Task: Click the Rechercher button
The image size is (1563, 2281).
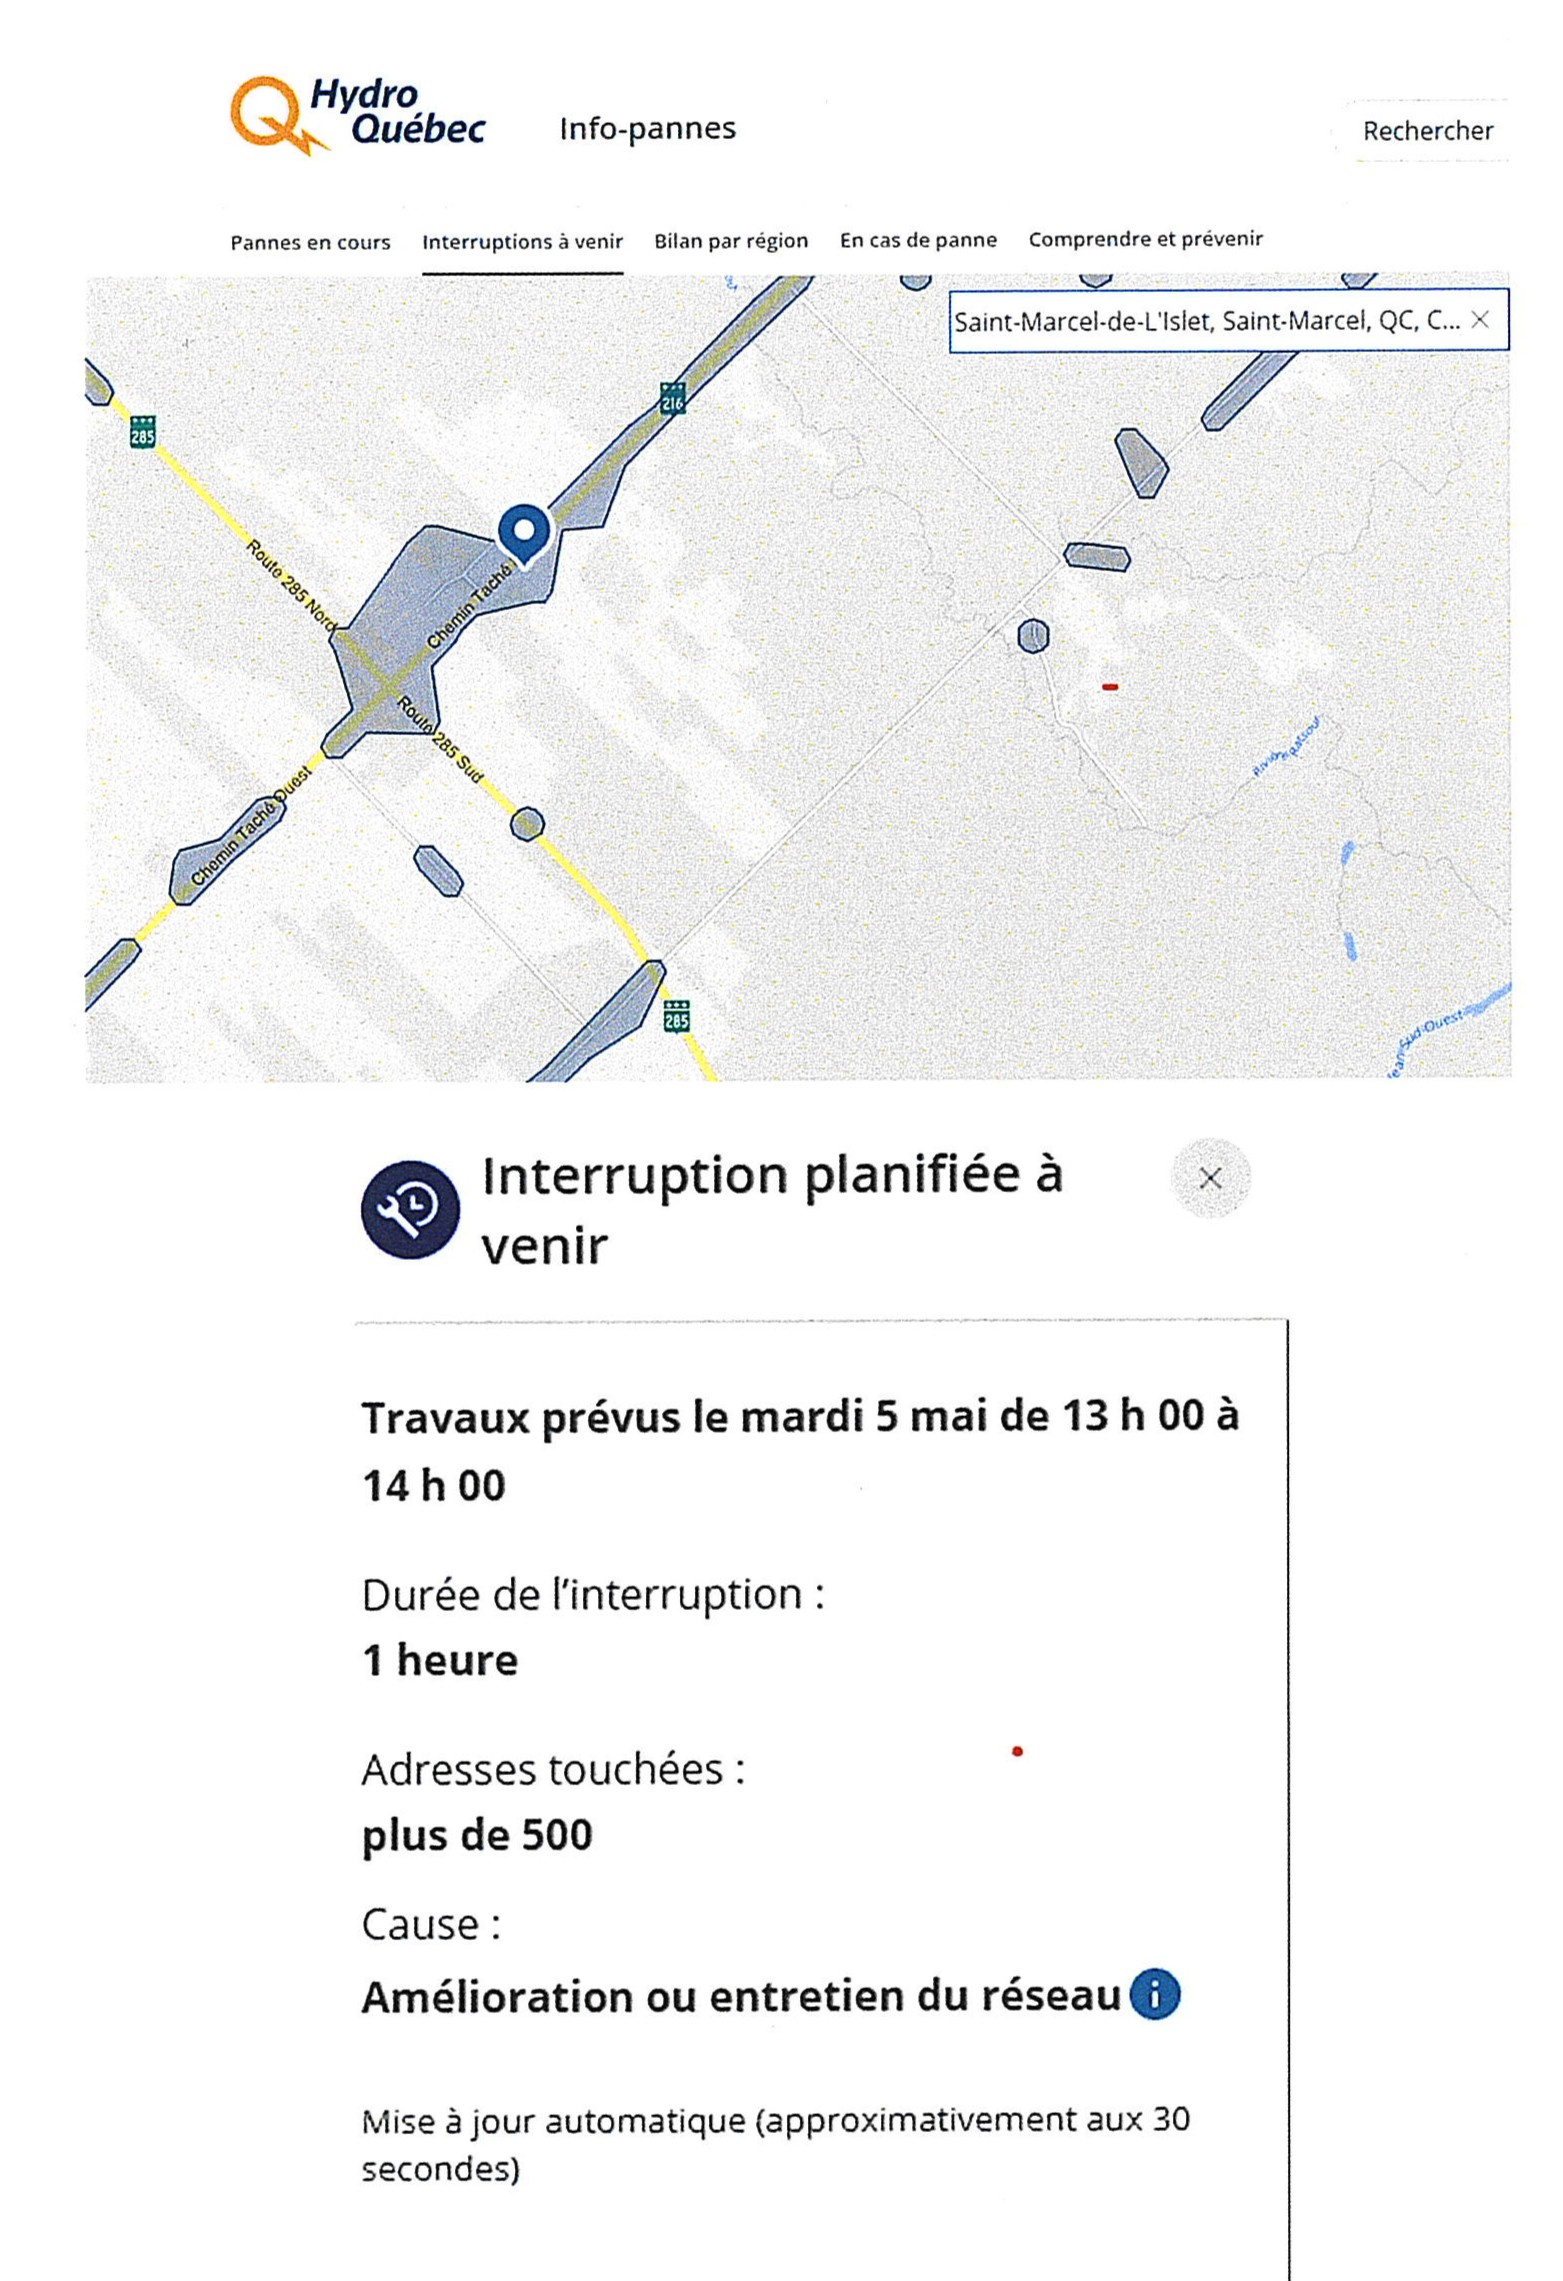Action: (1427, 131)
